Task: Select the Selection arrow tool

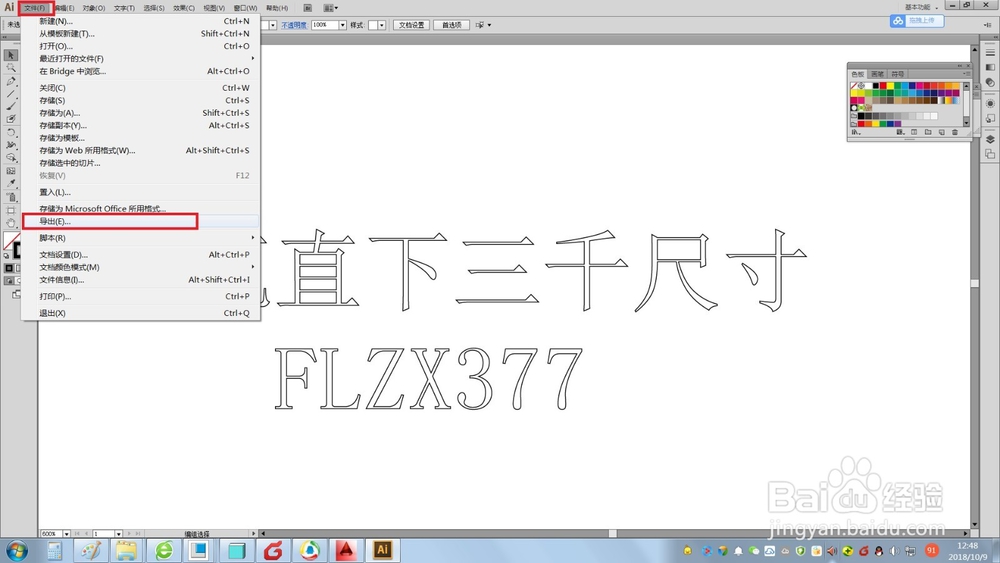Action: coord(11,55)
